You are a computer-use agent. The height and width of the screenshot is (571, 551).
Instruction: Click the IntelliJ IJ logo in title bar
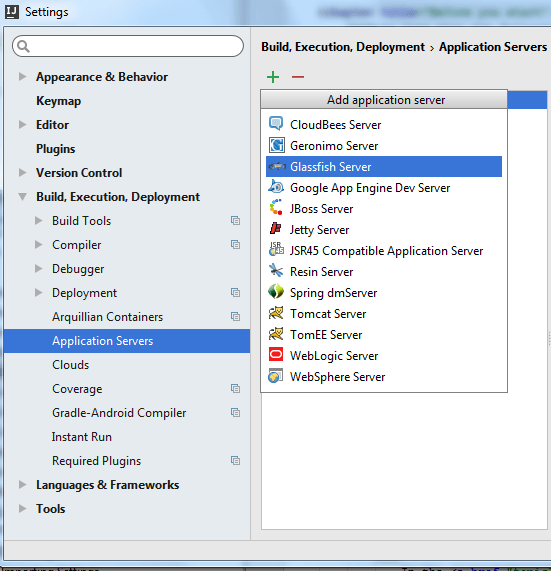(12, 12)
